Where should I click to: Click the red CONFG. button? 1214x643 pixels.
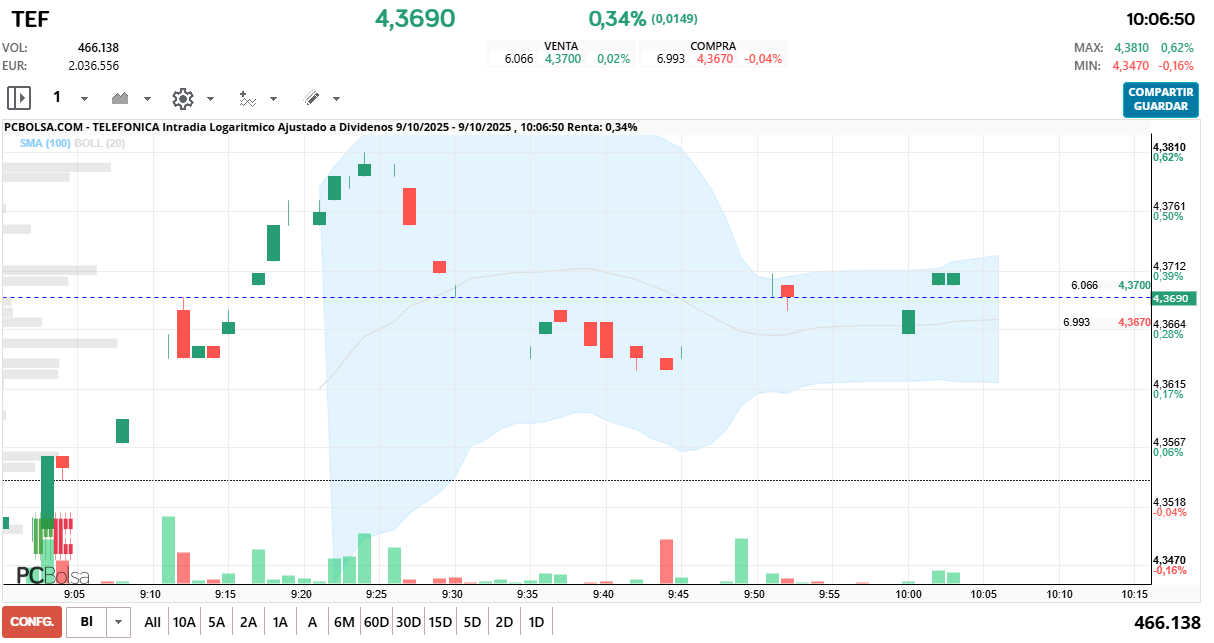click(32, 622)
